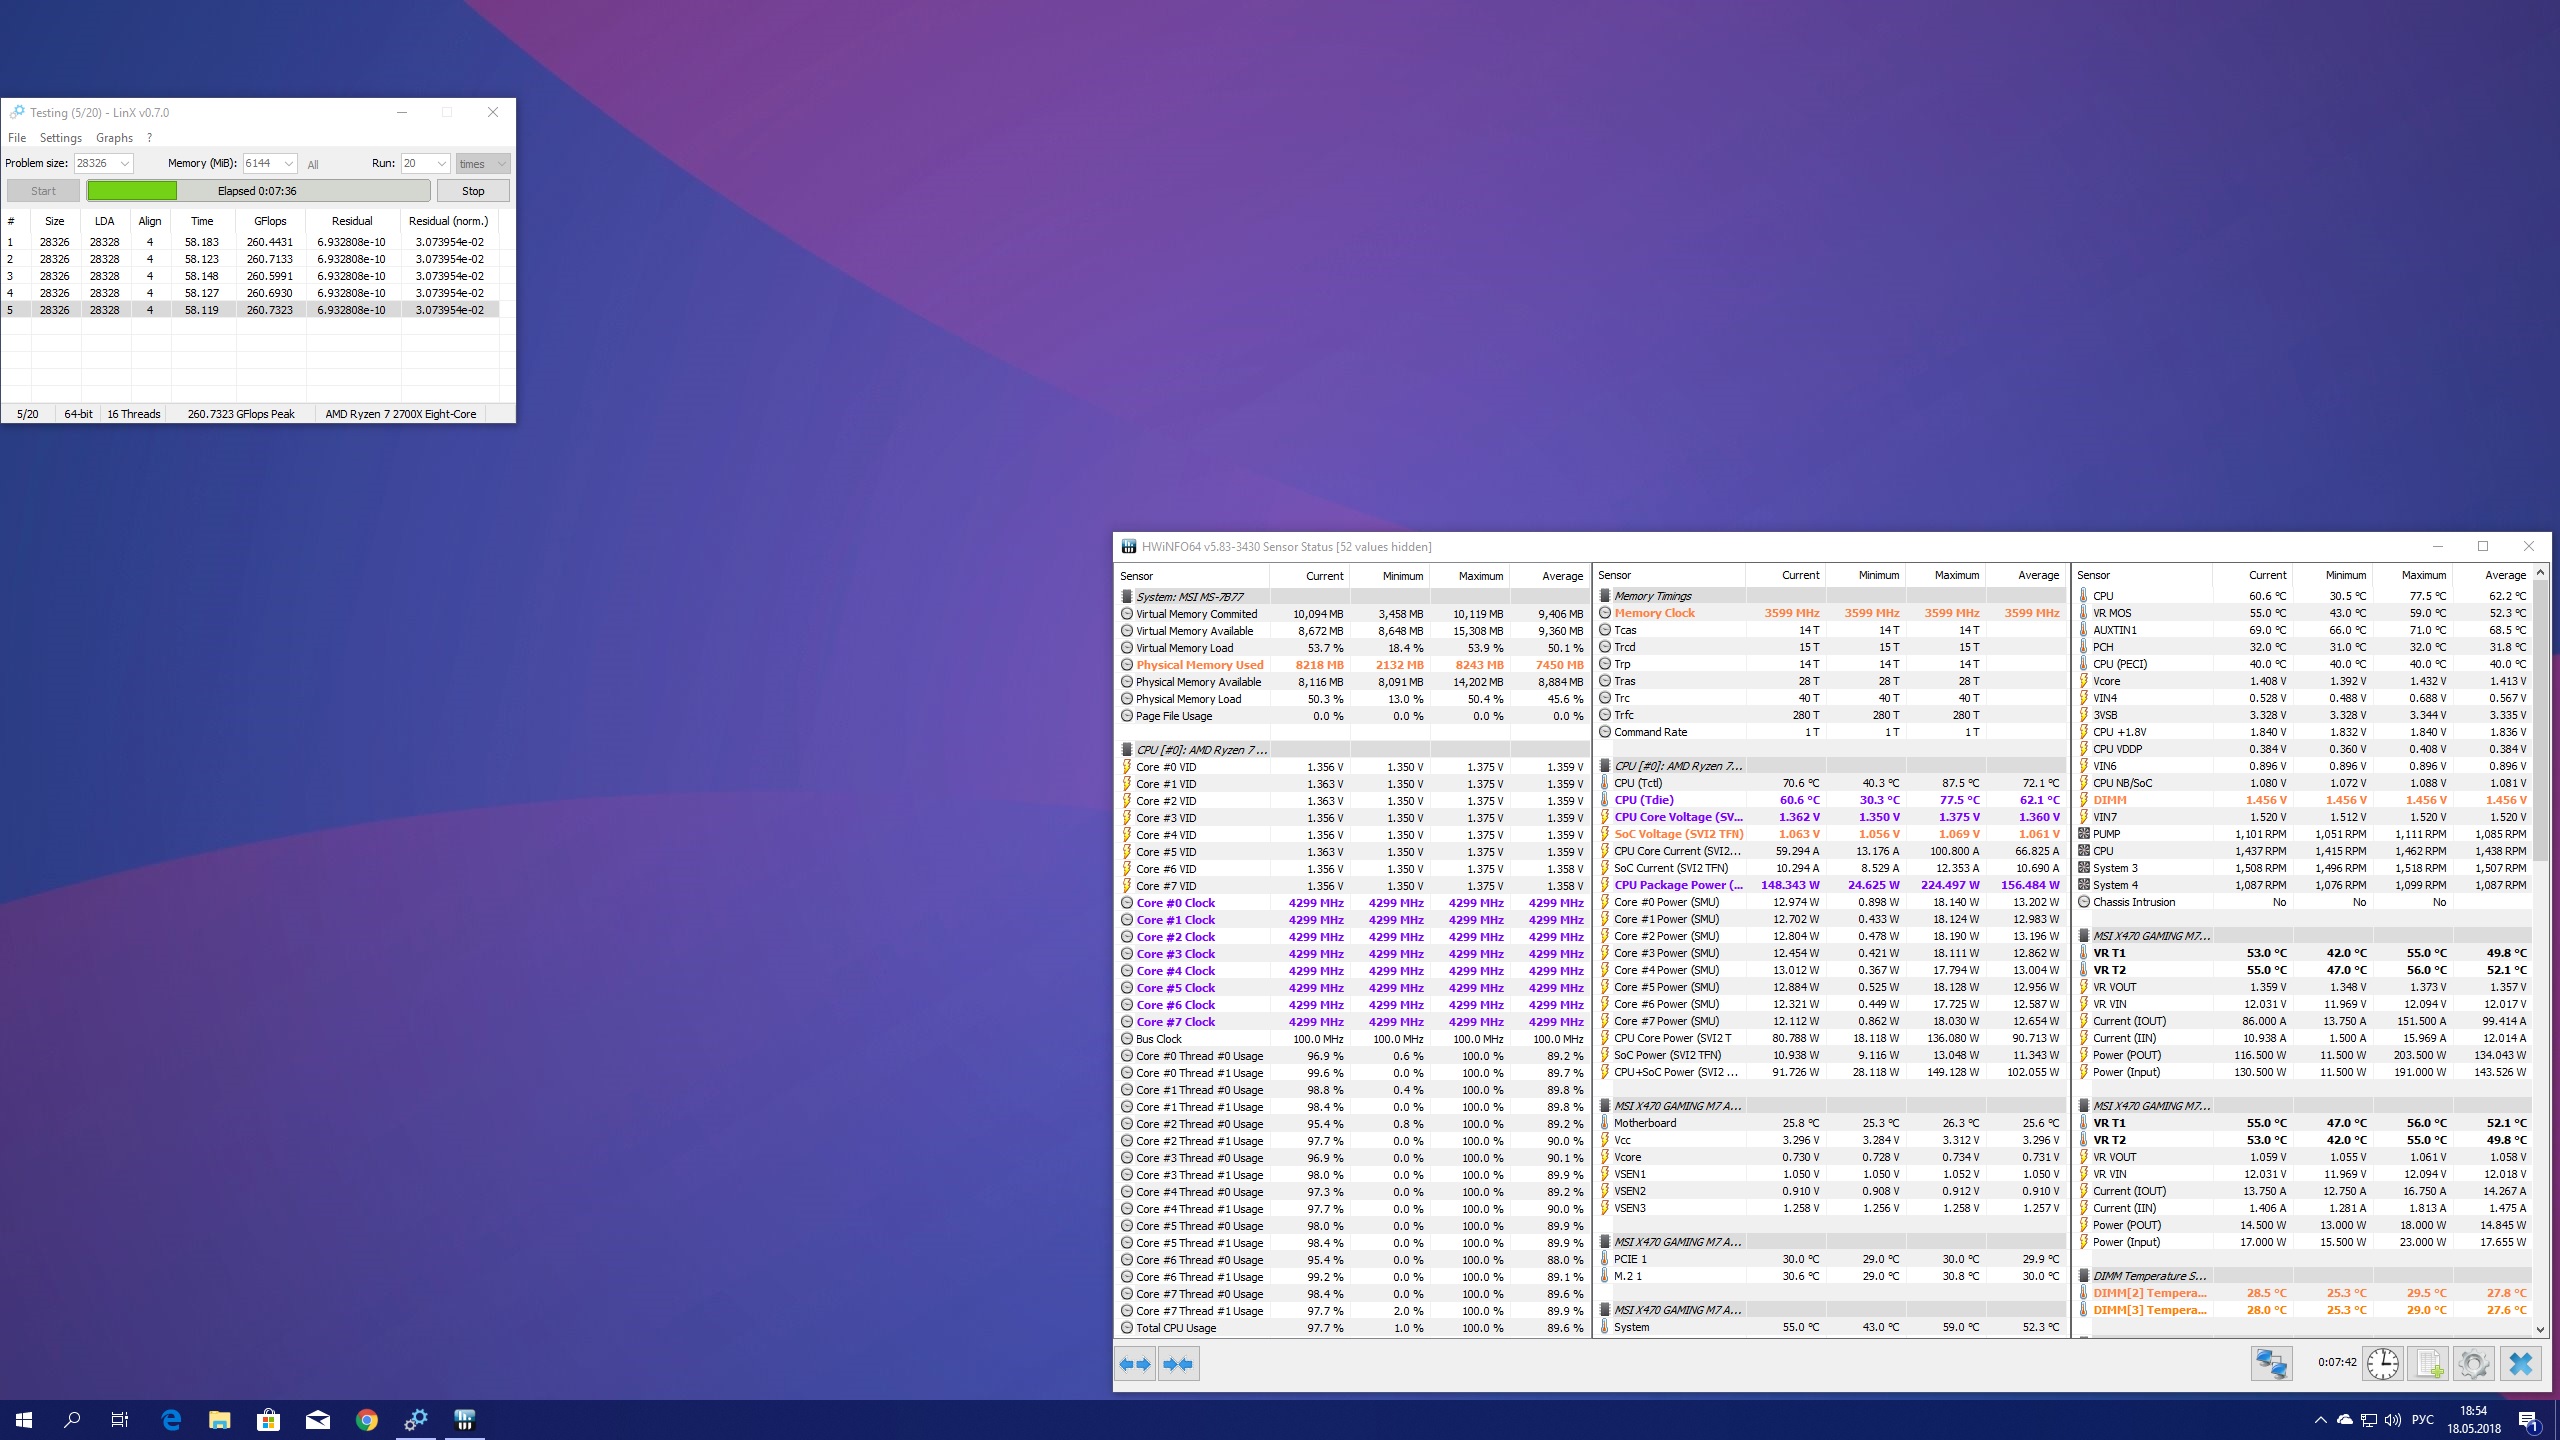
Task: Open HWiNFO remote network monitors button
Action: [x=2271, y=1363]
